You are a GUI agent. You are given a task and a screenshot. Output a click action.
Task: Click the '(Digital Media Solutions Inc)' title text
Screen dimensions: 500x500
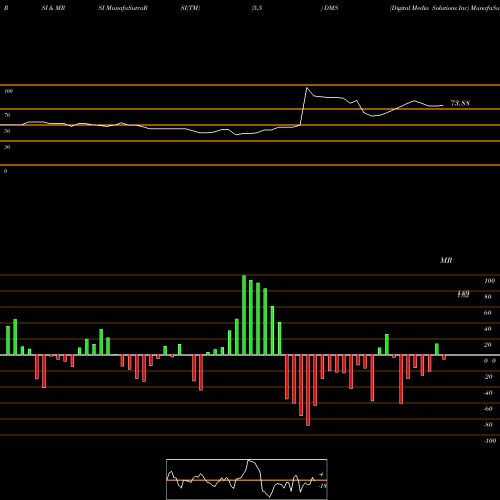(x=429, y=8)
